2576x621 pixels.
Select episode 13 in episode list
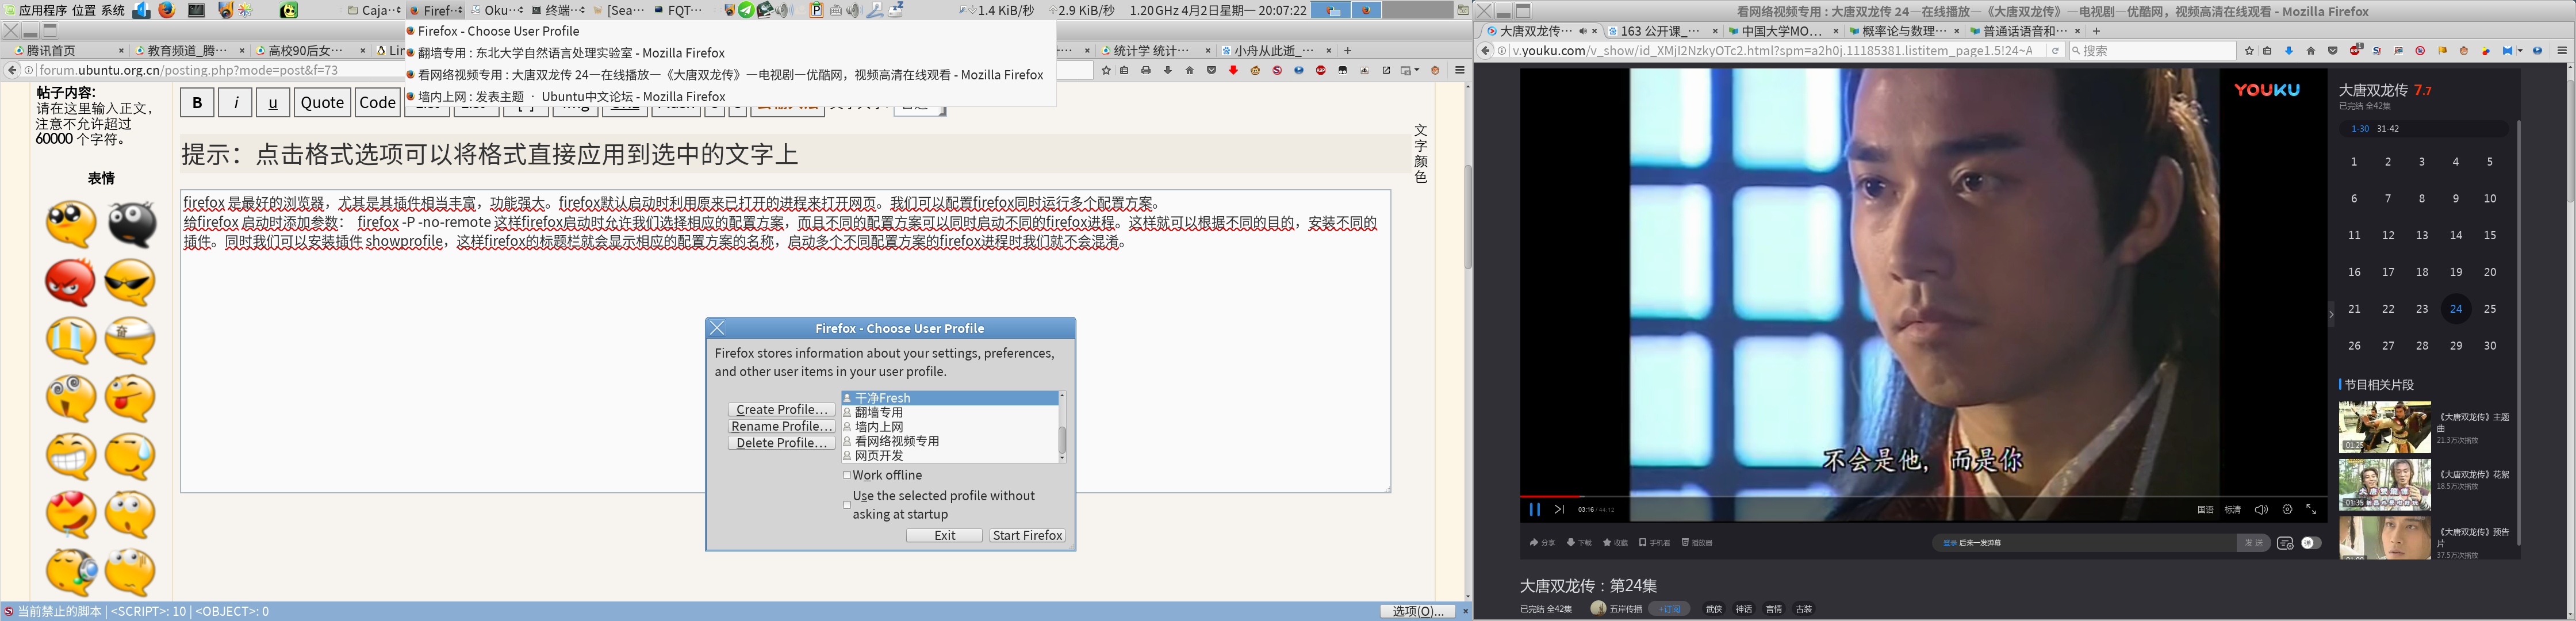(2422, 235)
